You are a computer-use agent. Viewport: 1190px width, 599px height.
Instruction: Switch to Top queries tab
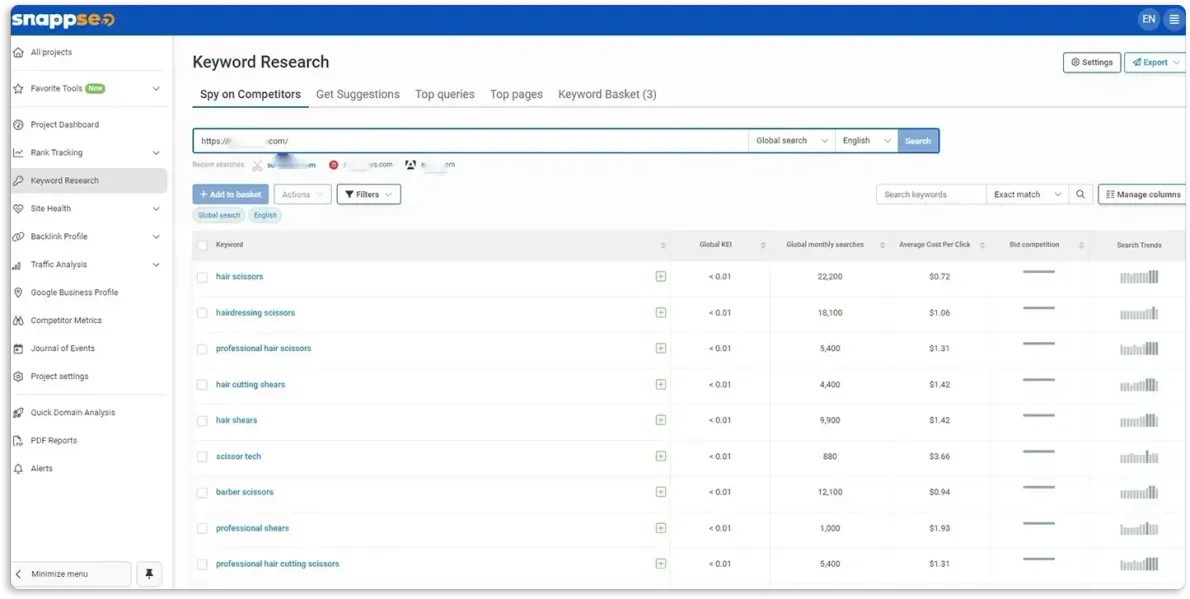coord(445,94)
